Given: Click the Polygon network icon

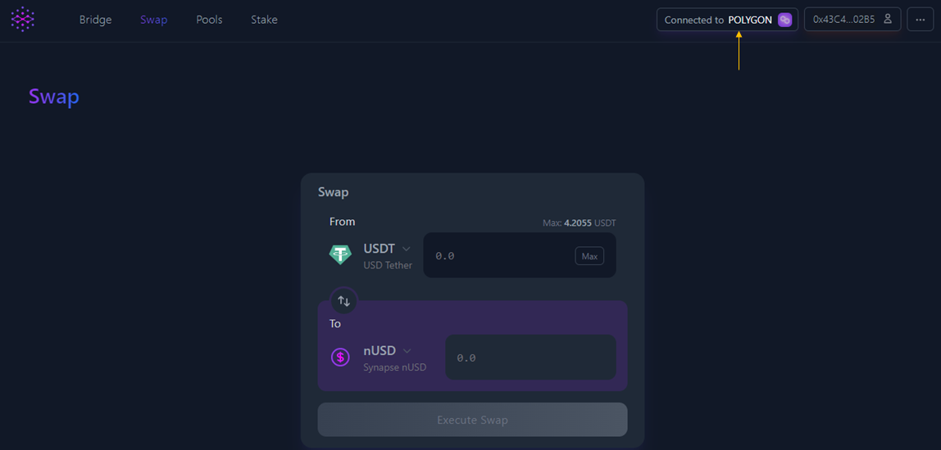Looking at the screenshot, I should [785, 20].
